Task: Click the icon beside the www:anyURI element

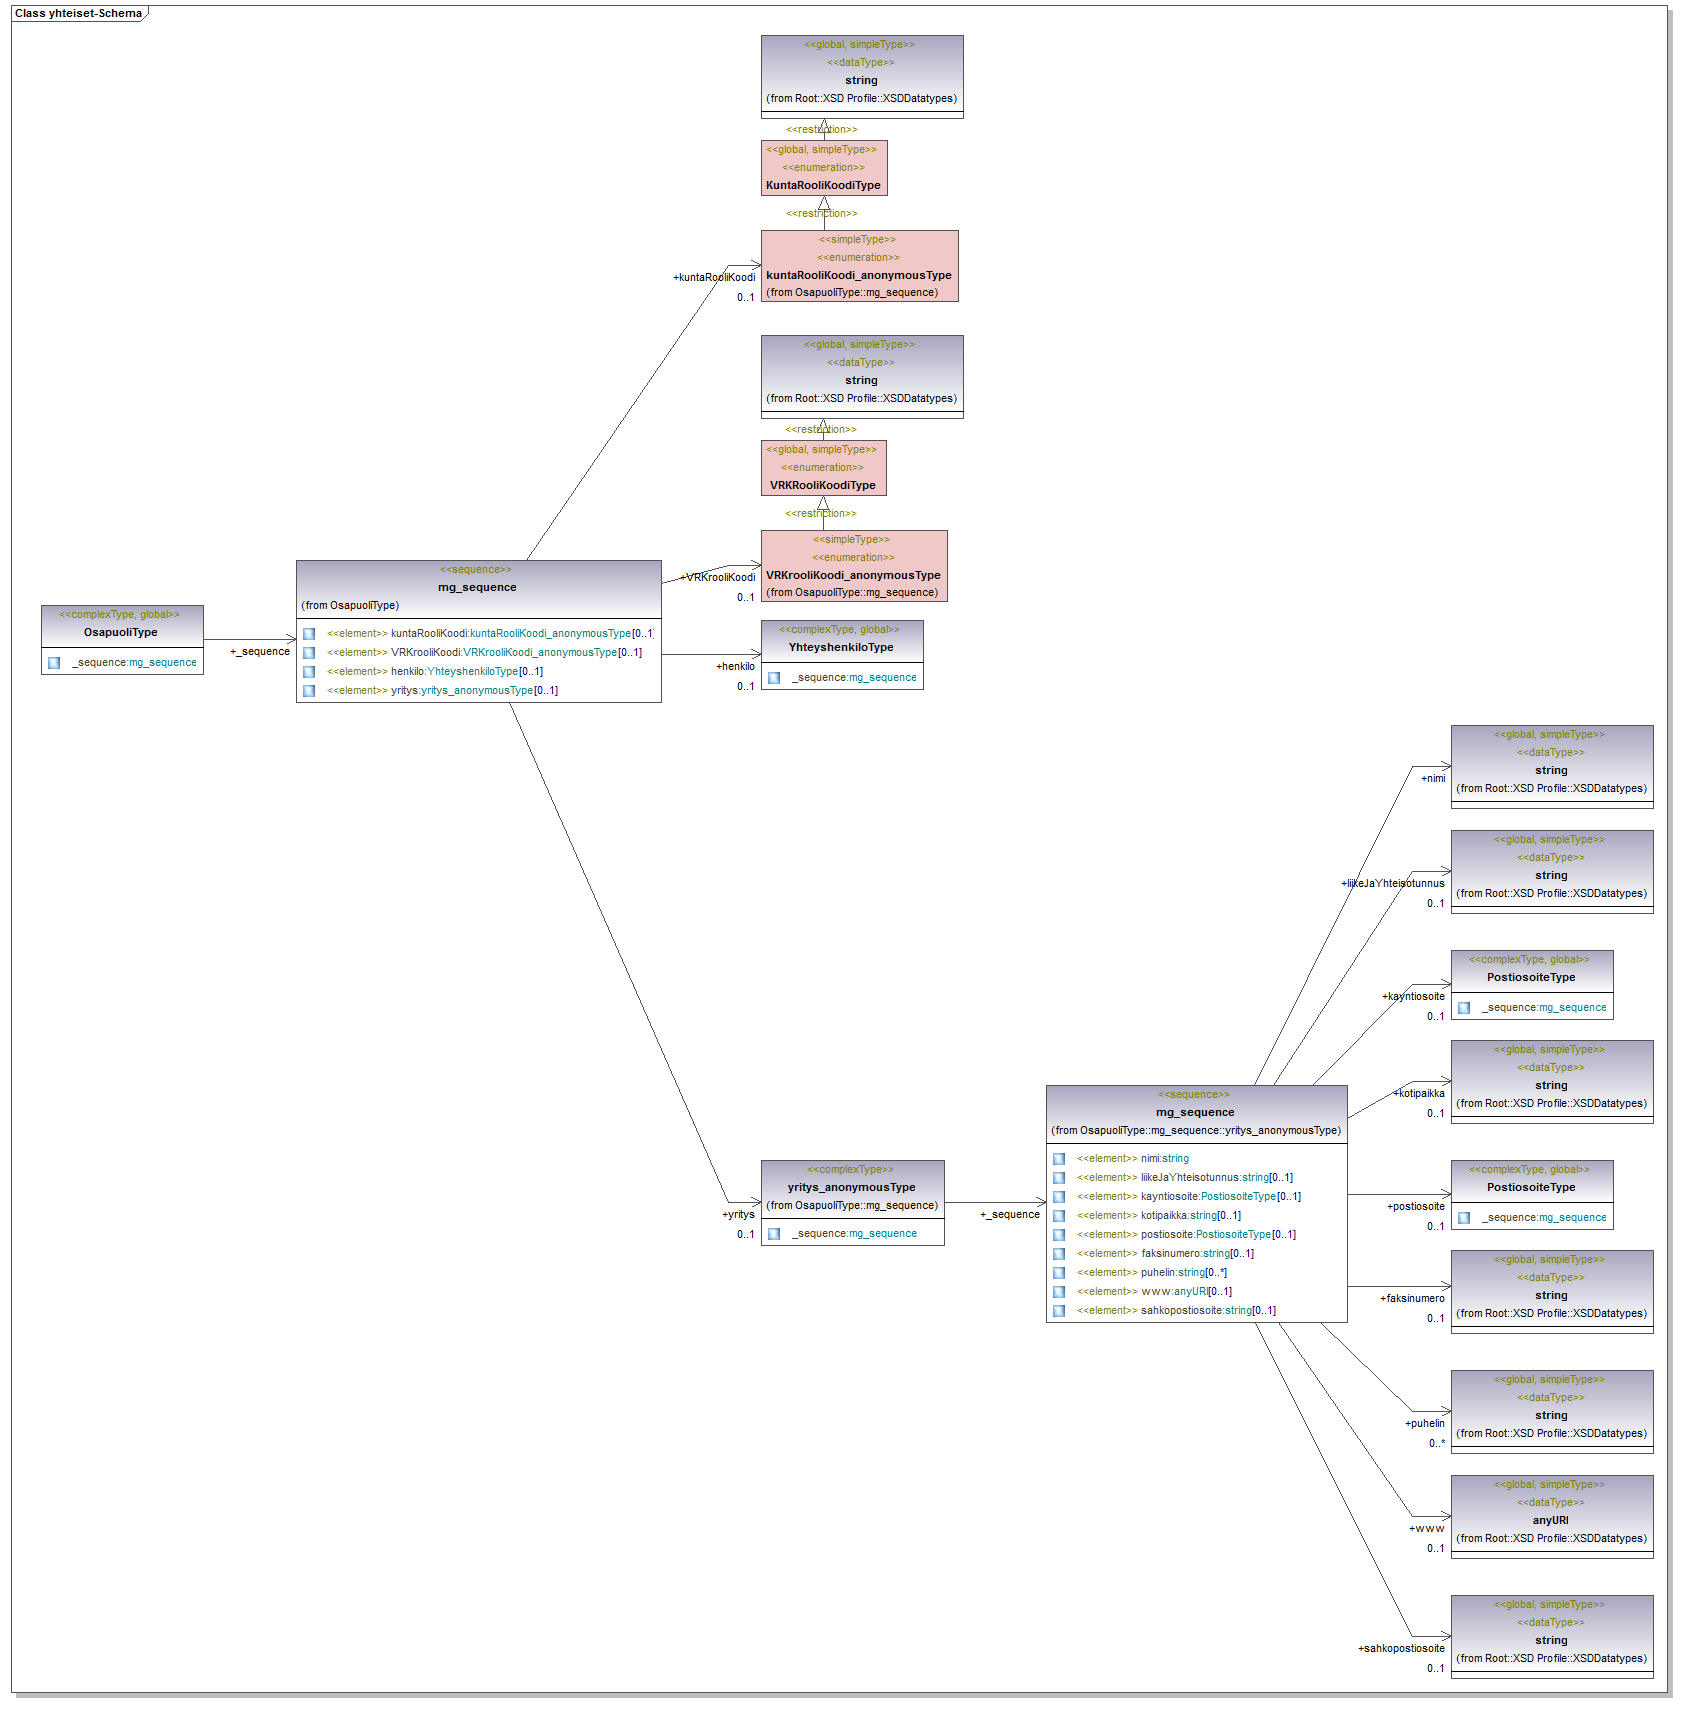Action: pyautogui.click(x=1059, y=1292)
